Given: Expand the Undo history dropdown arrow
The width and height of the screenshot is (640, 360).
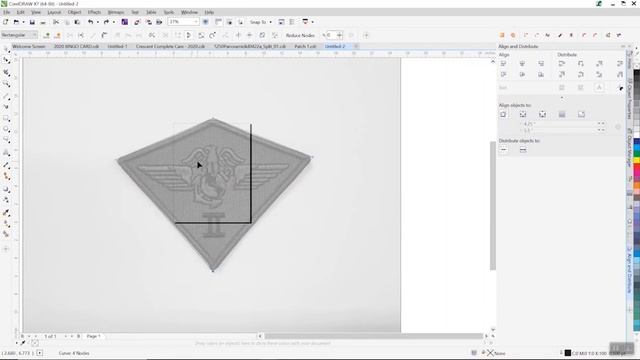Looking at the screenshot, I should (x=98, y=22).
